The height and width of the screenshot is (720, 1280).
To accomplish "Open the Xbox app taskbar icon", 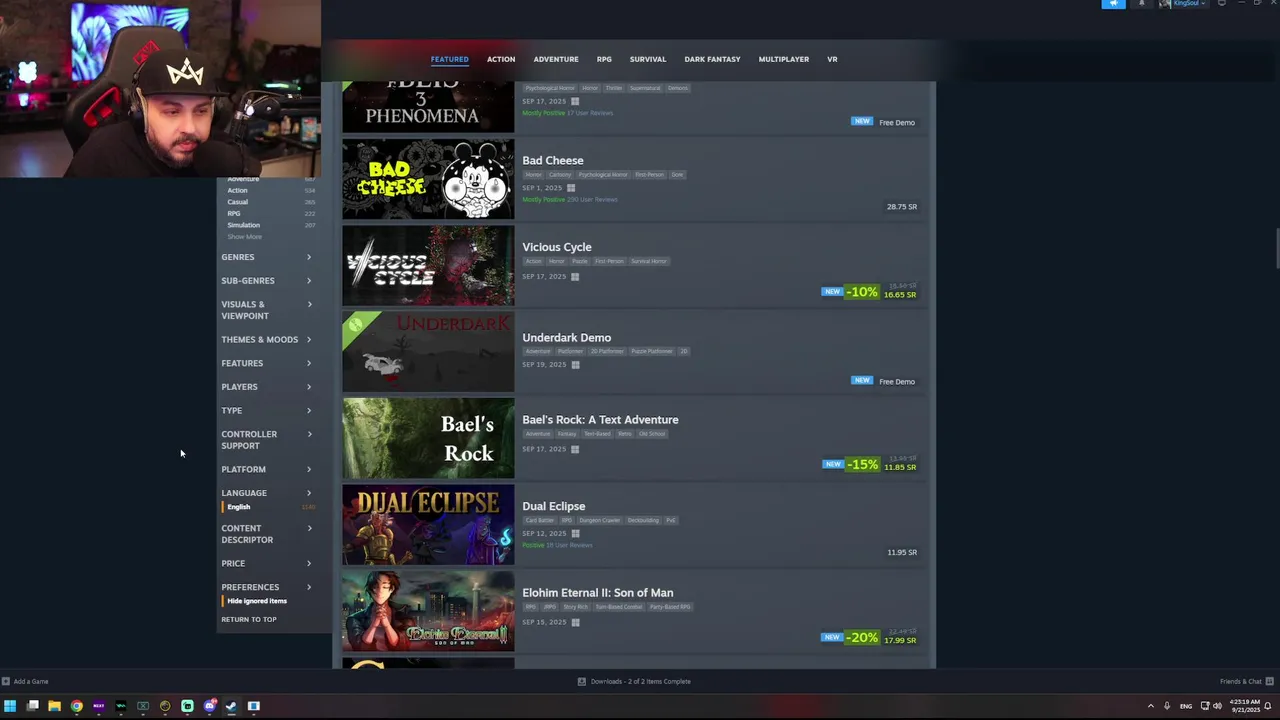I will [143, 706].
